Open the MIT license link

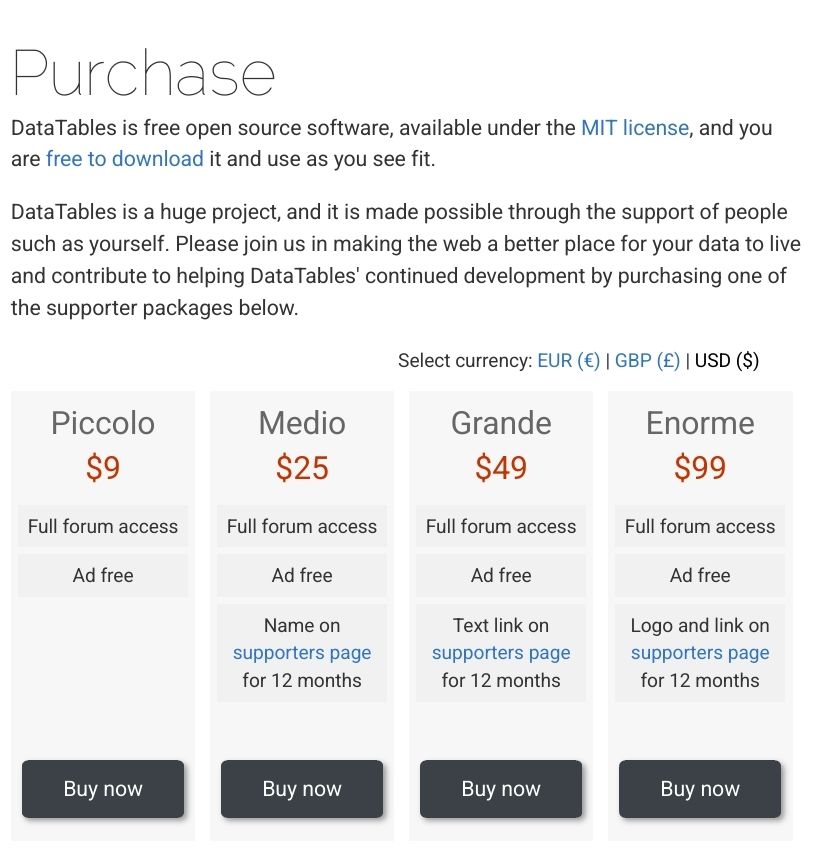(634, 128)
